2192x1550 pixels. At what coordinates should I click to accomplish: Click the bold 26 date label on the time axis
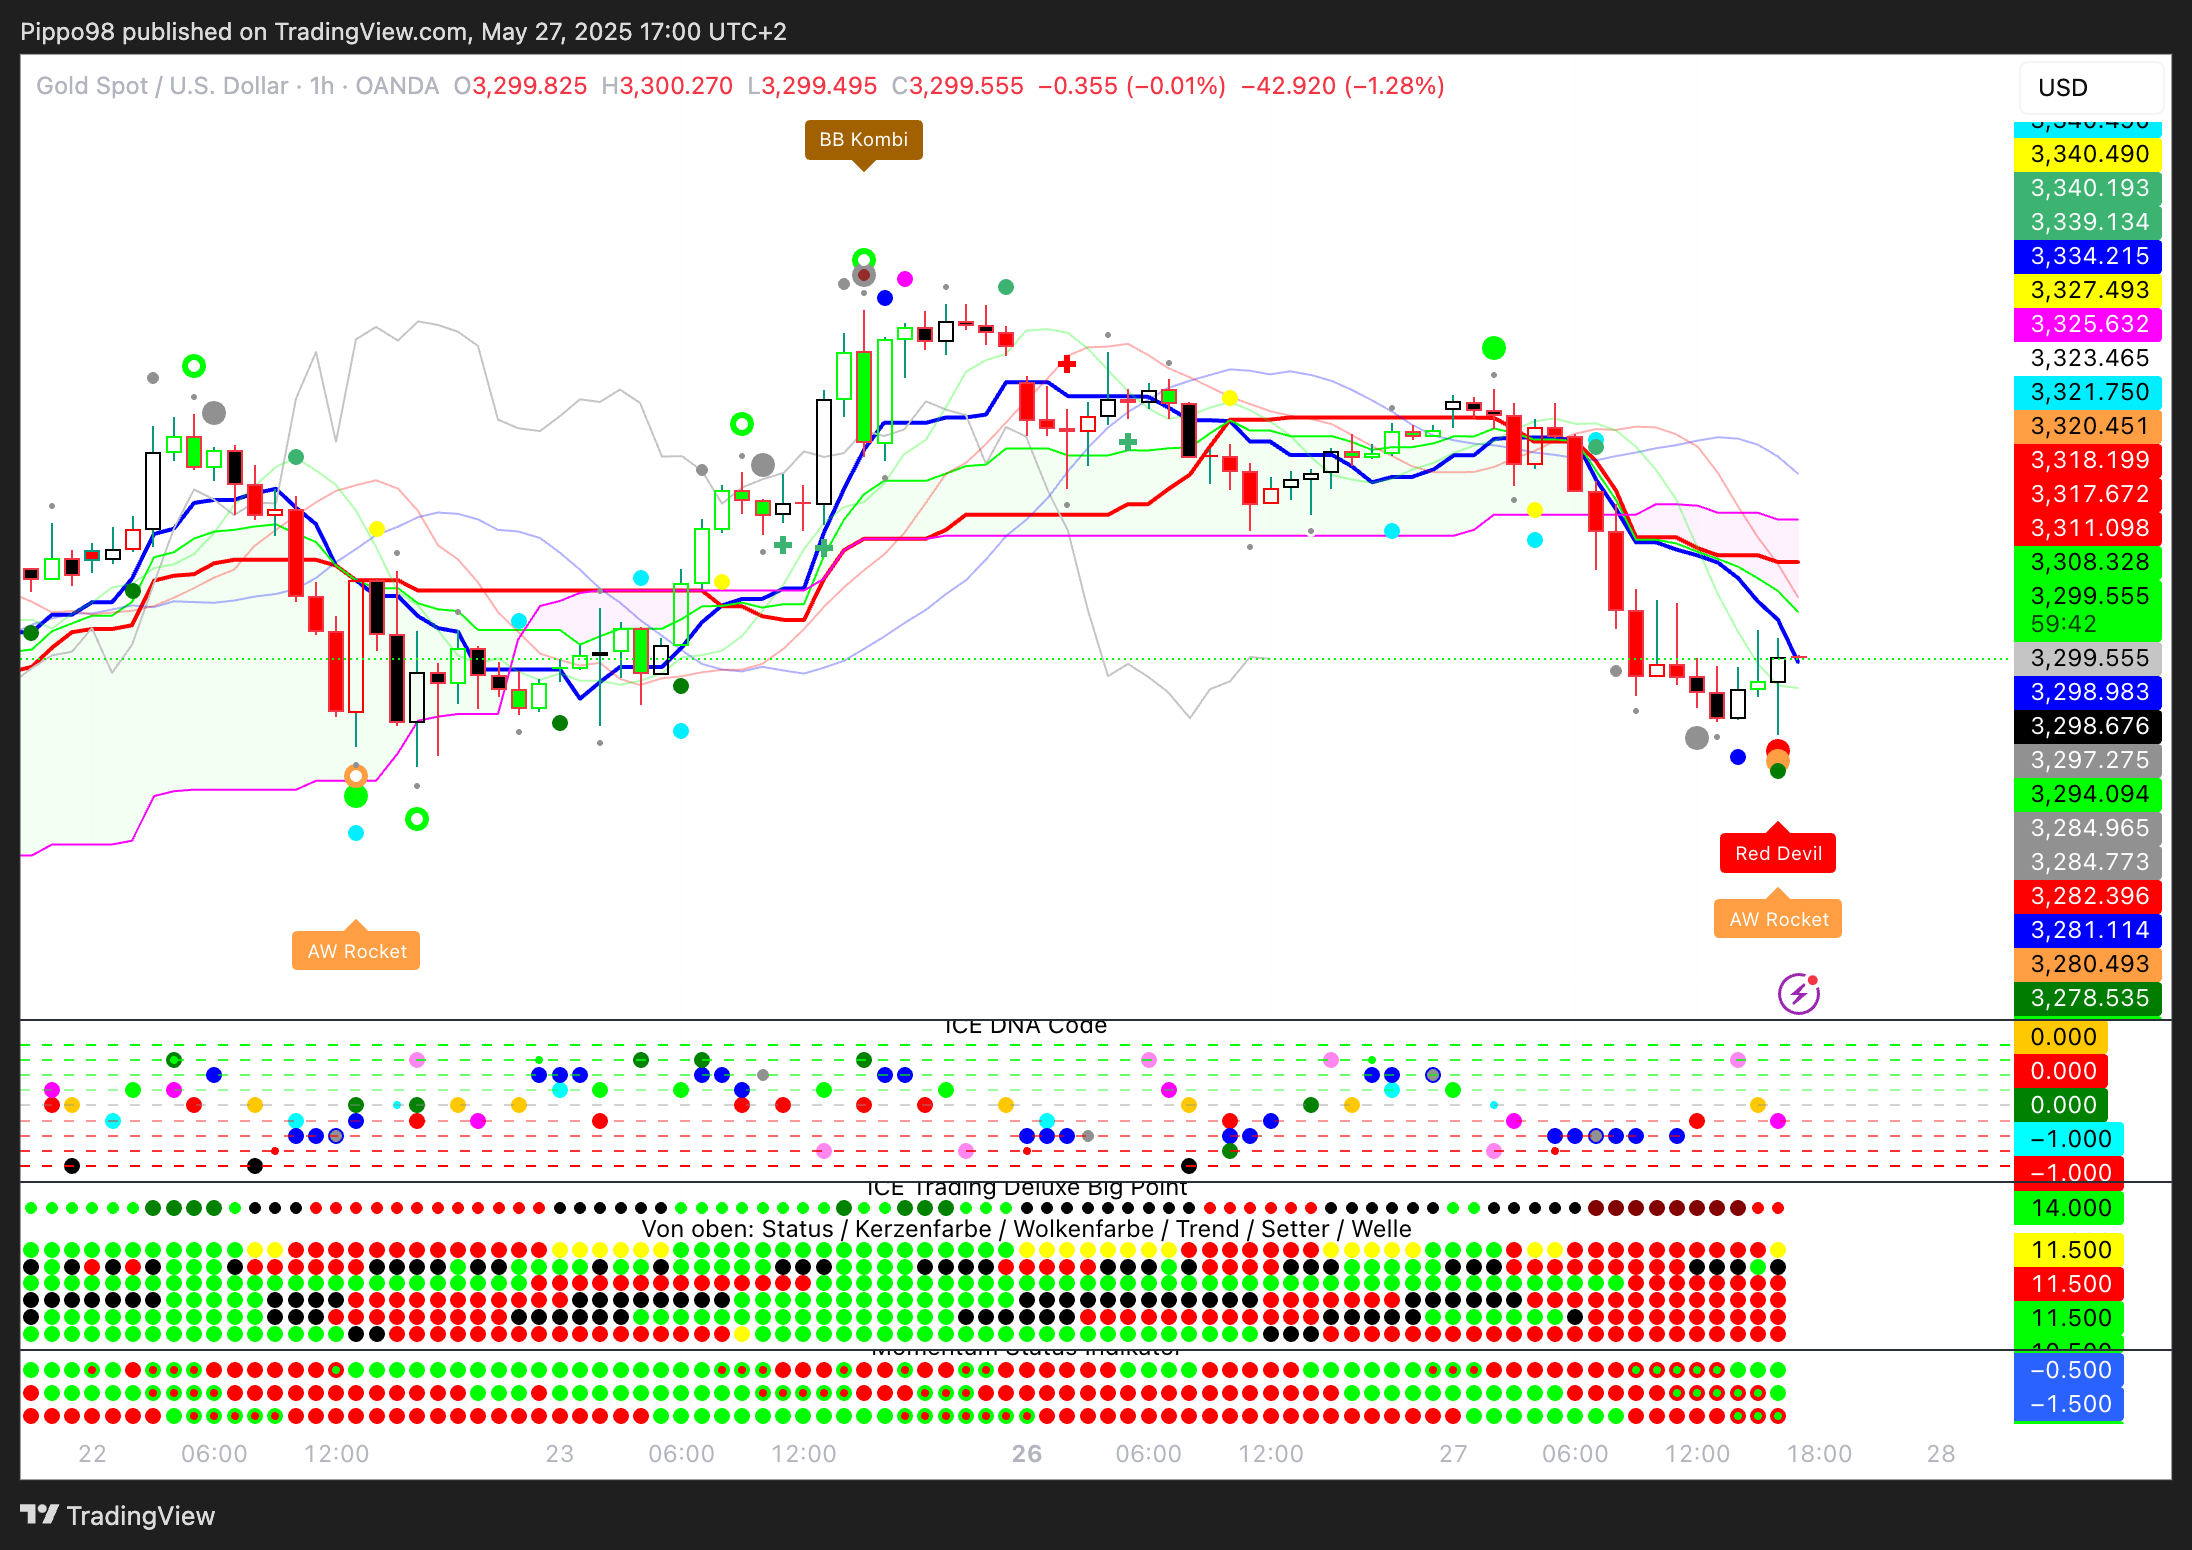pos(1026,1454)
